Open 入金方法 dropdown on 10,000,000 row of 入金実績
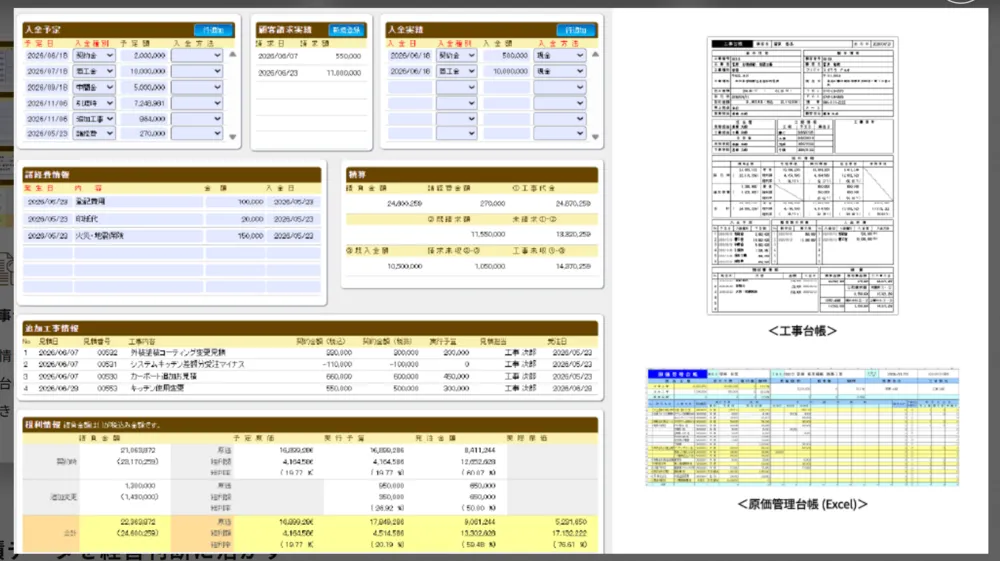1000x561 pixels. [559, 71]
